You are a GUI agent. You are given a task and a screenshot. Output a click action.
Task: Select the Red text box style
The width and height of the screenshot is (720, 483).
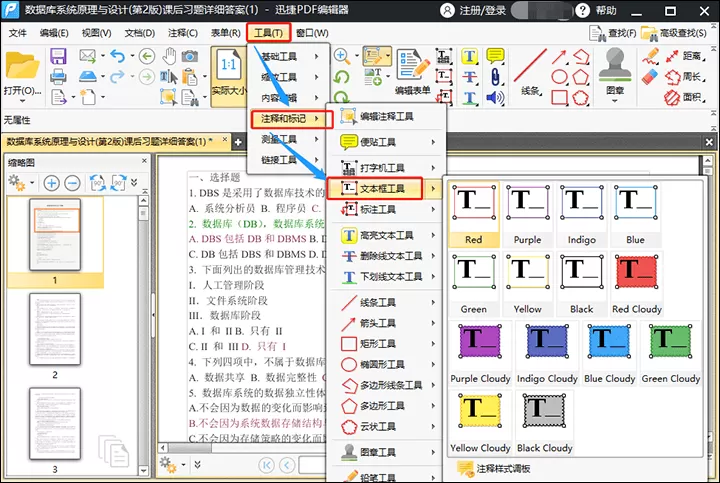pos(474,214)
